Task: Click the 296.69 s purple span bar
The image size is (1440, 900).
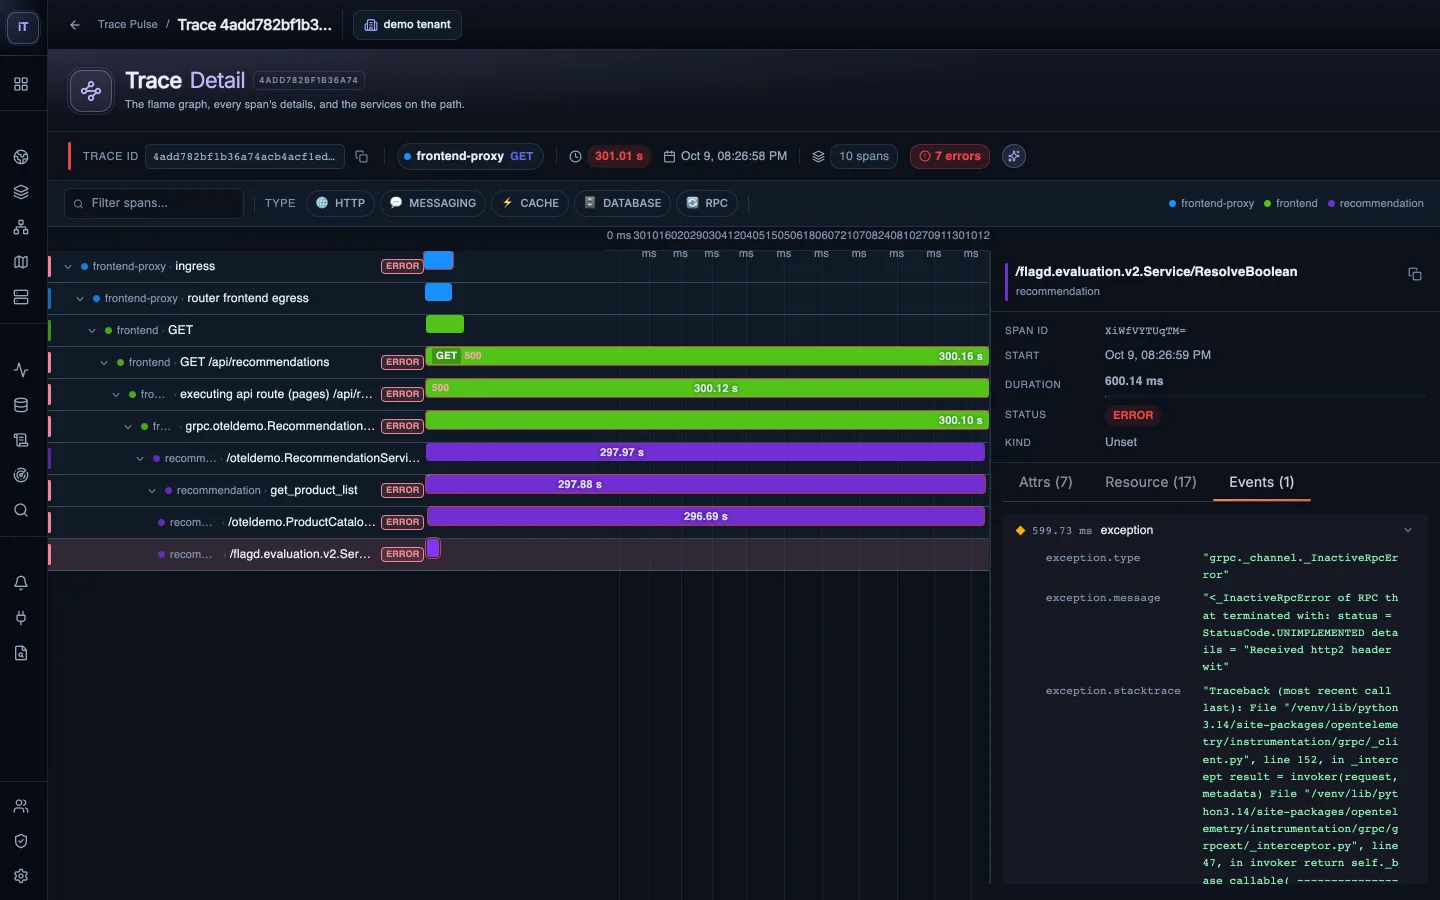Action: point(706,516)
